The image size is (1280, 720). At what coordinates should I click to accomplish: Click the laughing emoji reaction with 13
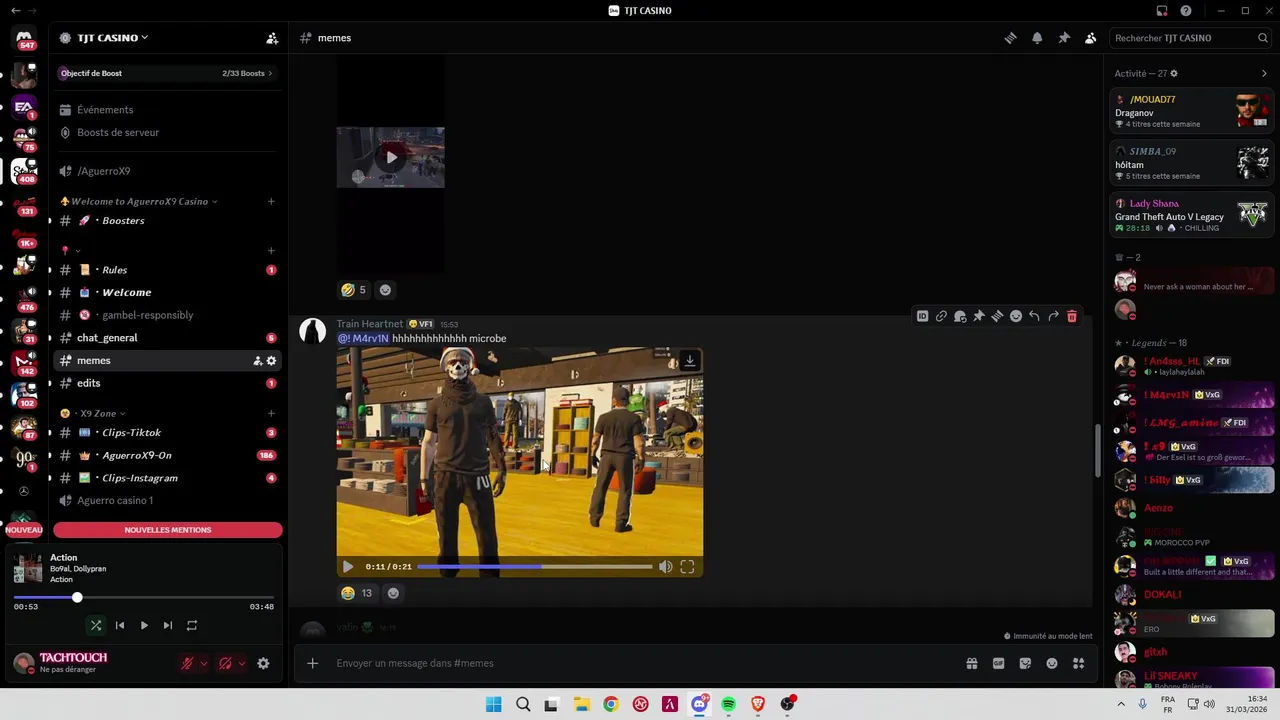(357, 593)
